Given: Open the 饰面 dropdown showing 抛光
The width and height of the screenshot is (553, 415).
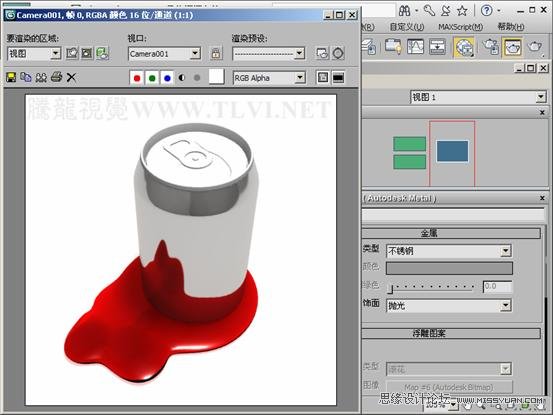Looking at the screenshot, I should [449, 305].
